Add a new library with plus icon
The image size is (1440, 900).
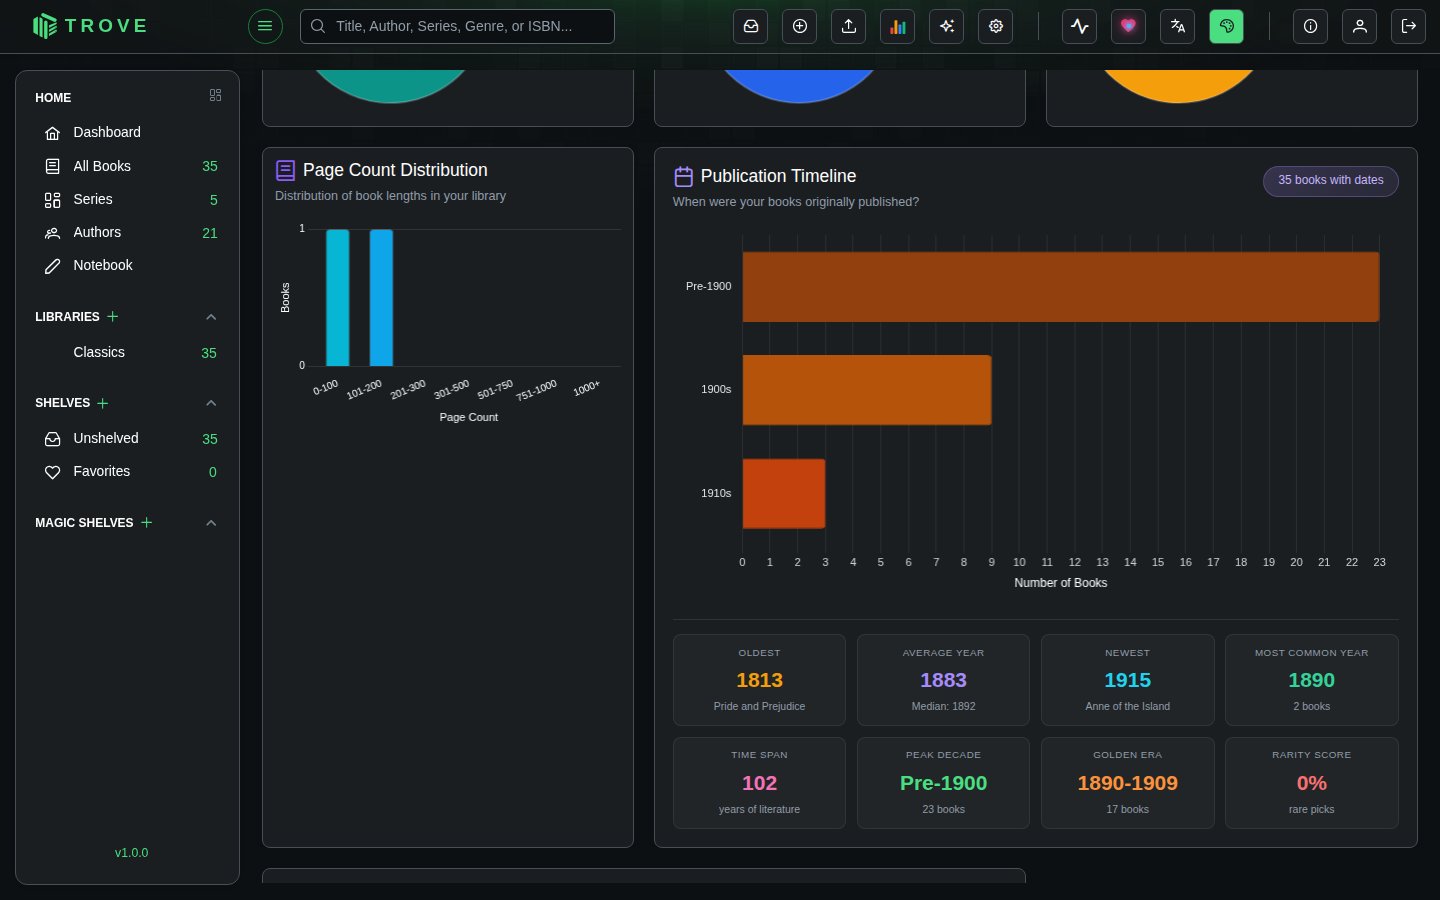tap(113, 316)
